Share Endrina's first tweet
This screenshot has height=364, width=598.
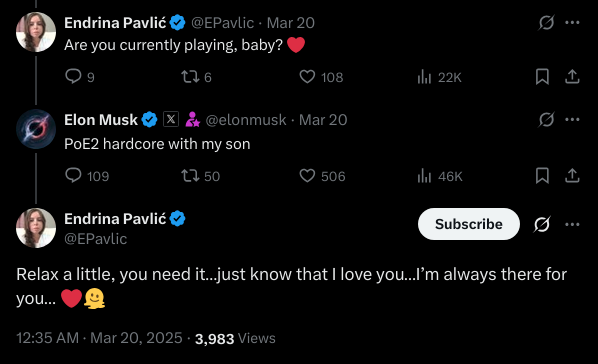click(572, 77)
